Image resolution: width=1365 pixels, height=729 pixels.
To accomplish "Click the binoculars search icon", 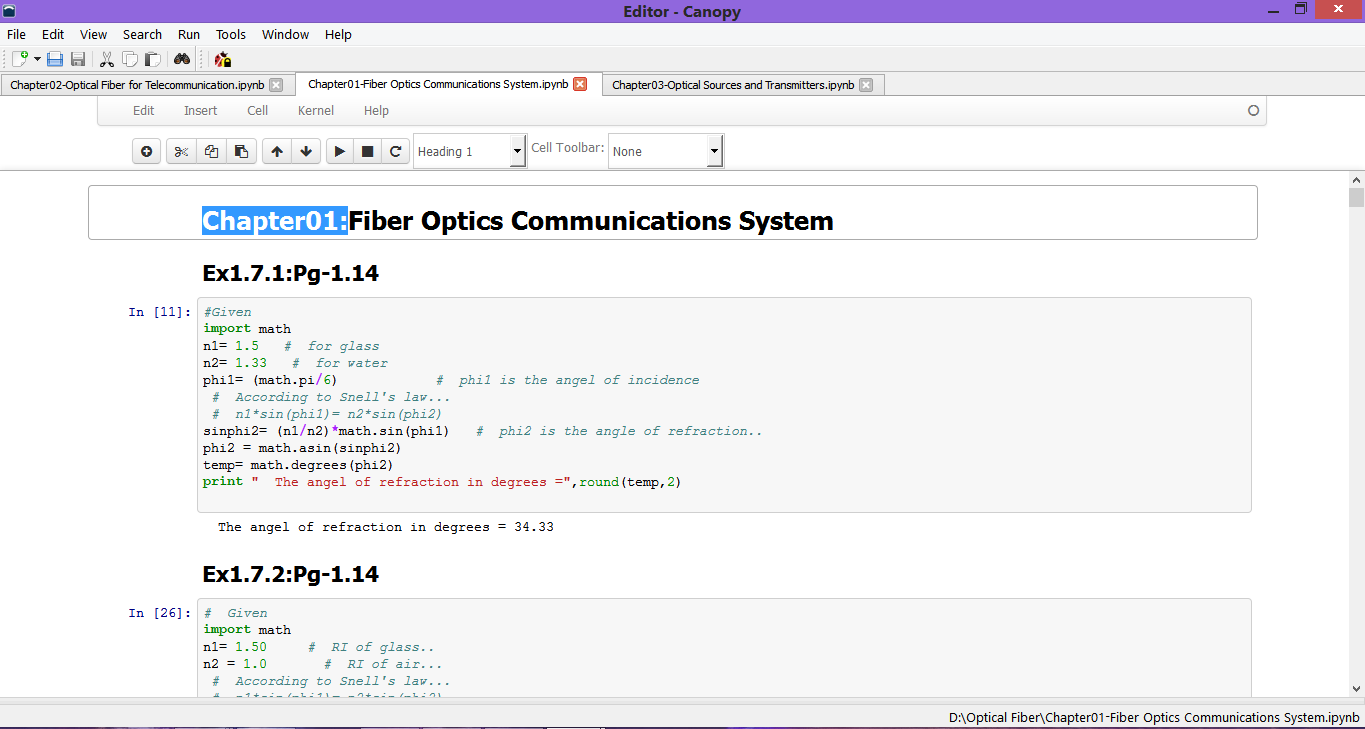I will [182, 60].
